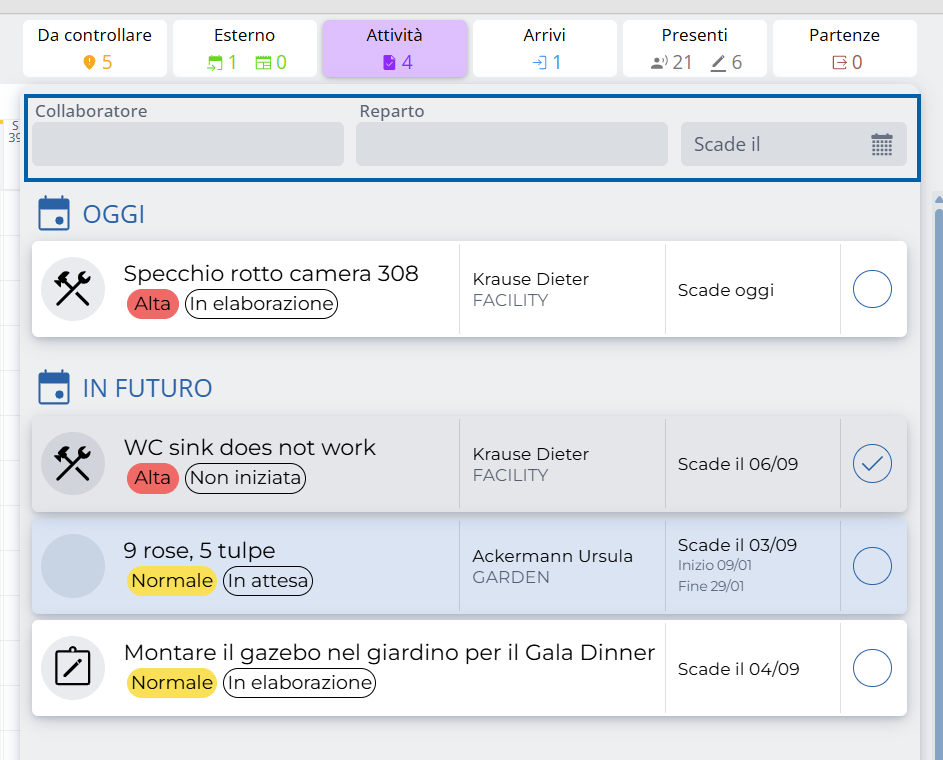
Task: Switch to the Da controllare tab
Action: tap(95, 48)
